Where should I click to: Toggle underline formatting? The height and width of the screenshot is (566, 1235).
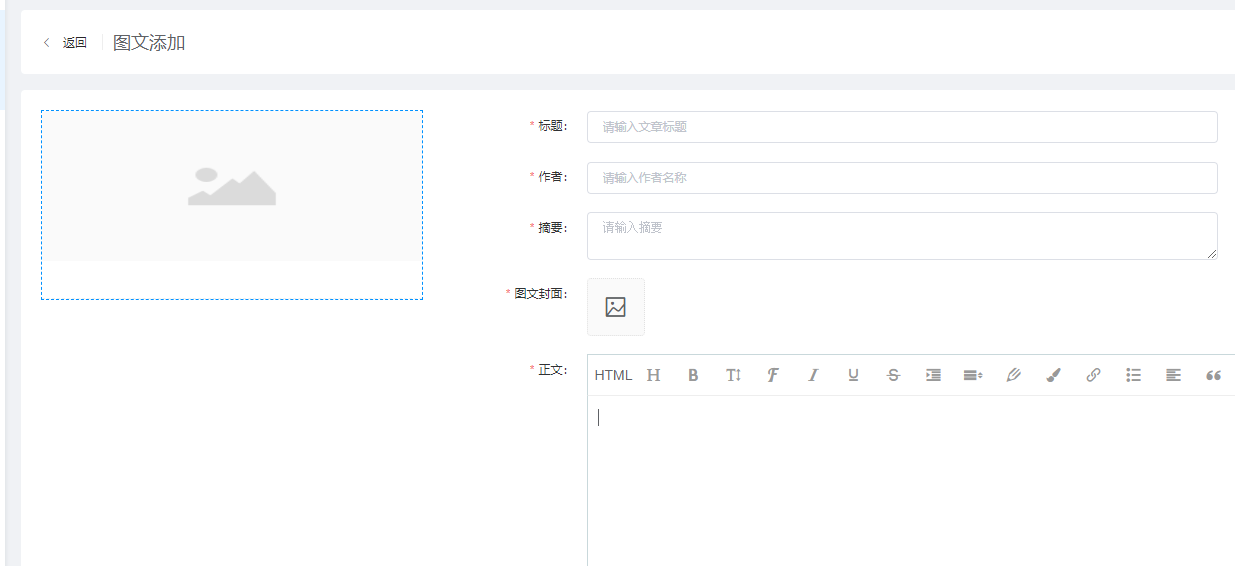coord(853,375)
